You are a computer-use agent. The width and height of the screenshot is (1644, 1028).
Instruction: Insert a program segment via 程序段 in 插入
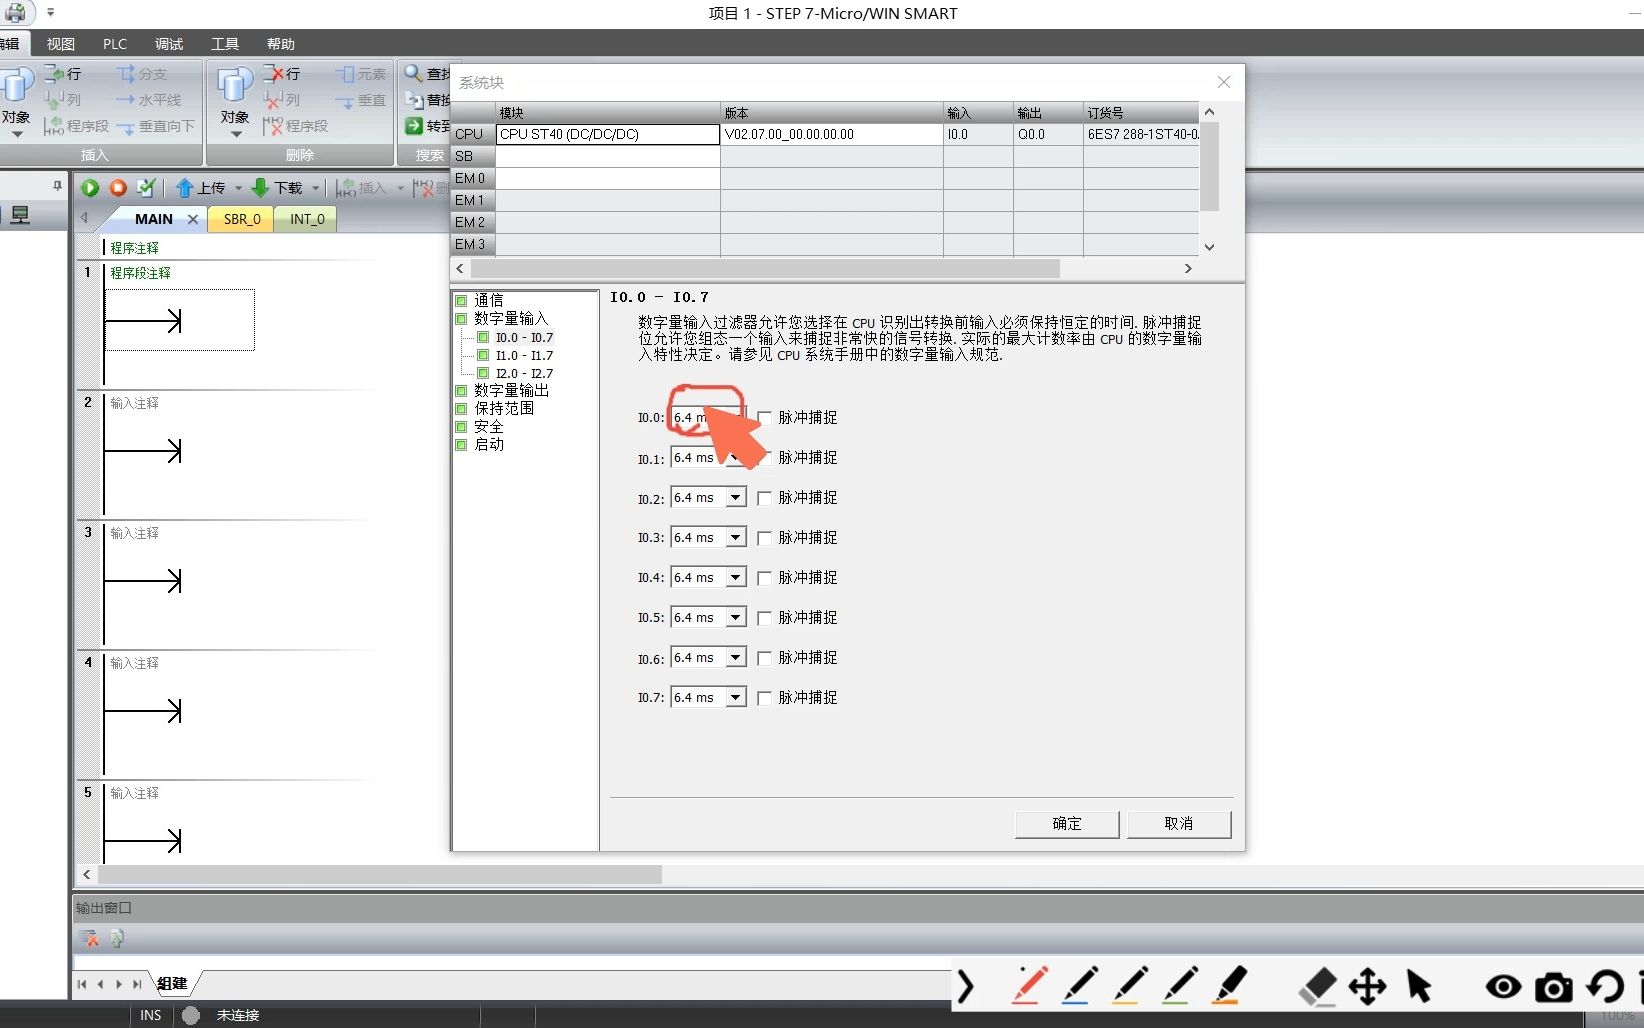click(x=76, y=126)
